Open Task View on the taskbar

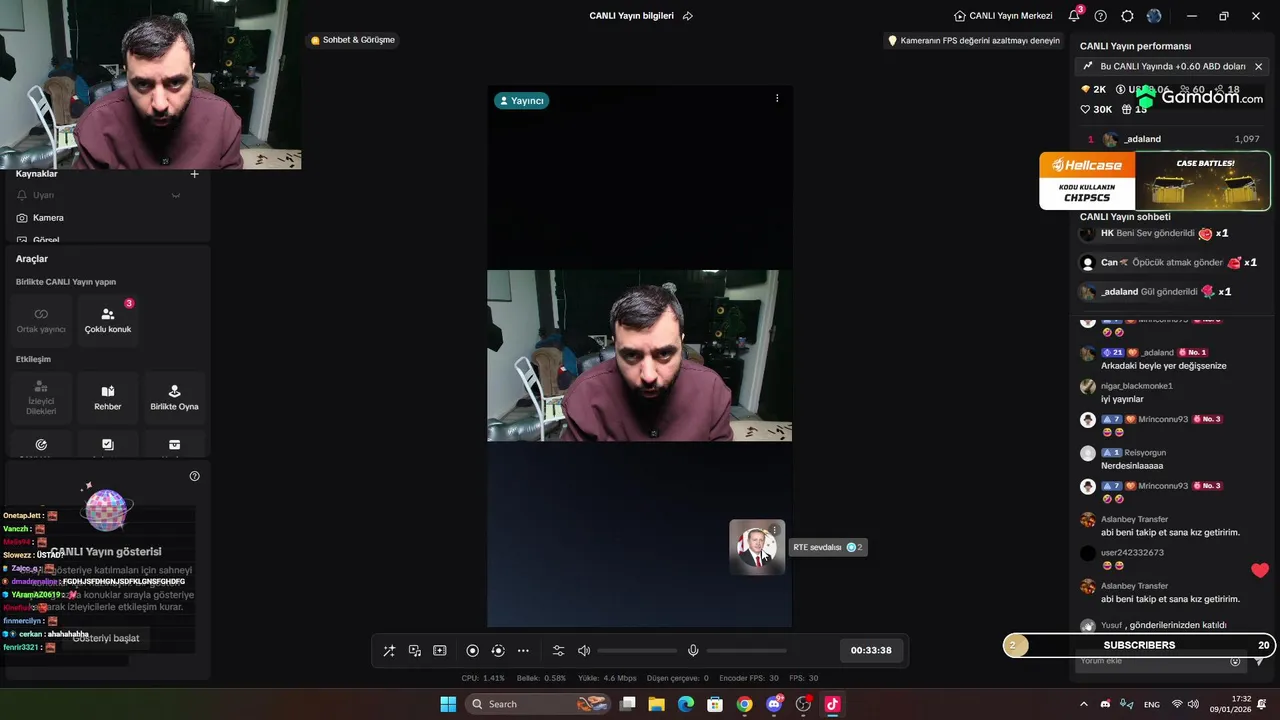tap(628, 704)
